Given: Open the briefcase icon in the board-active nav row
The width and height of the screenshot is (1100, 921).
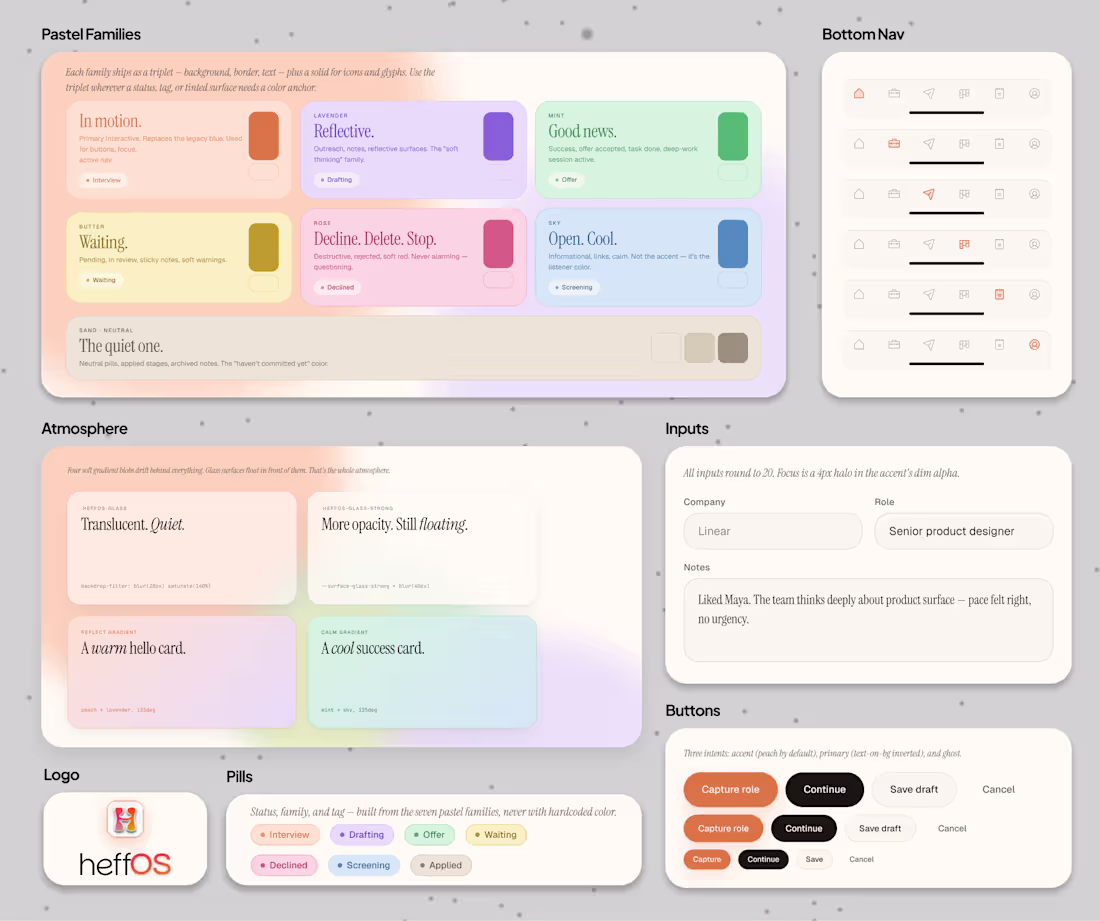Looking at the screenshot, I should click(x=894, y=244).
